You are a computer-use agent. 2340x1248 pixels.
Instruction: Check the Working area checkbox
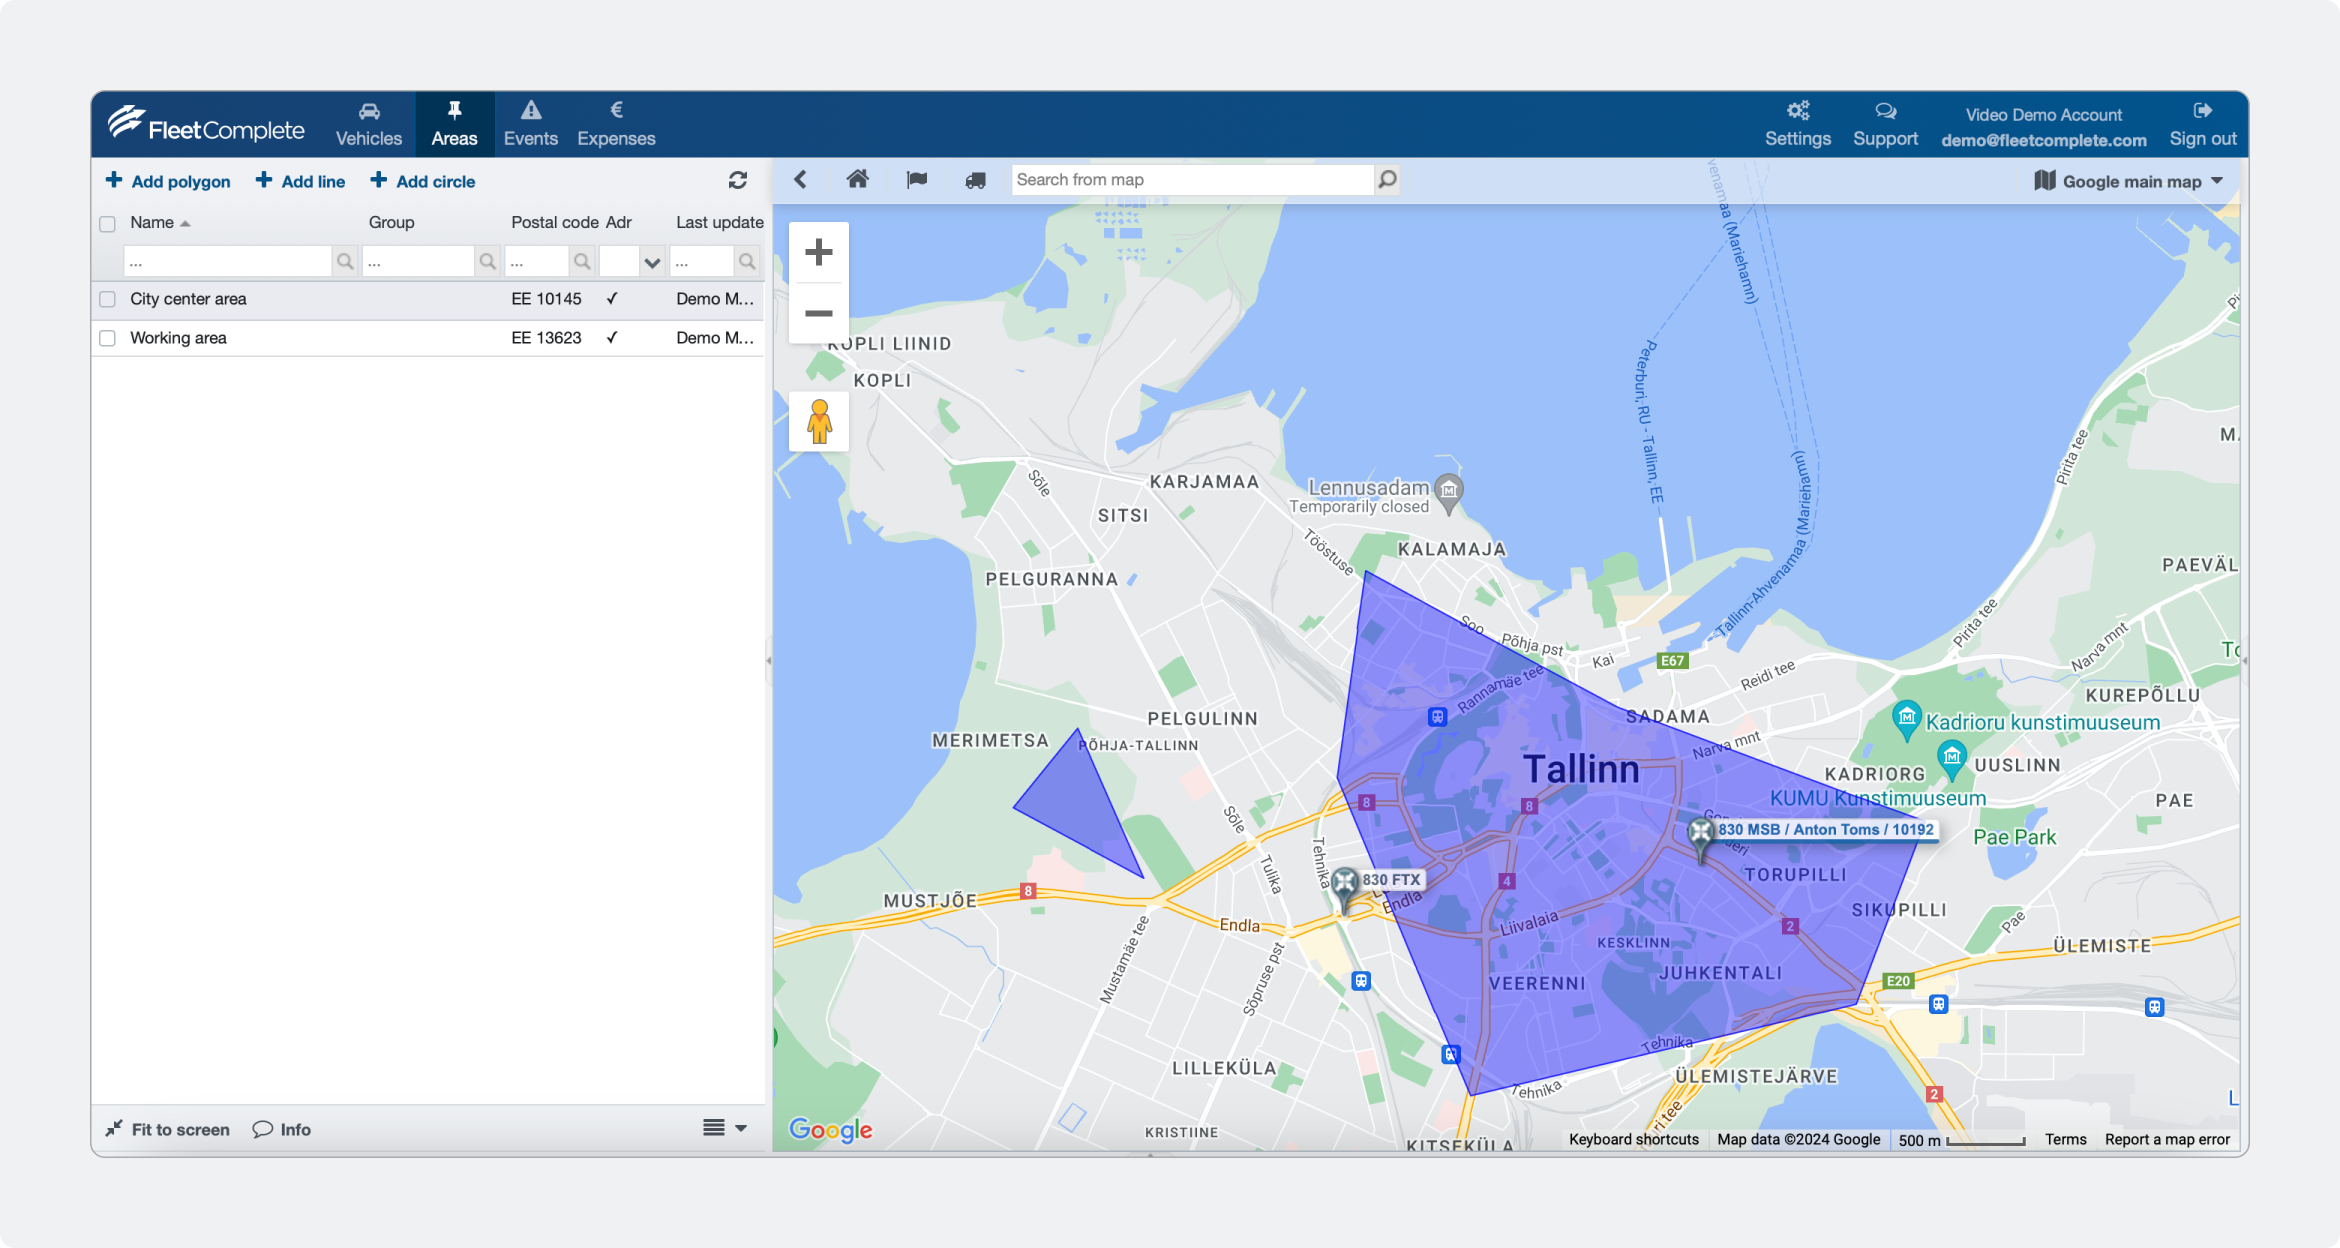108,338
